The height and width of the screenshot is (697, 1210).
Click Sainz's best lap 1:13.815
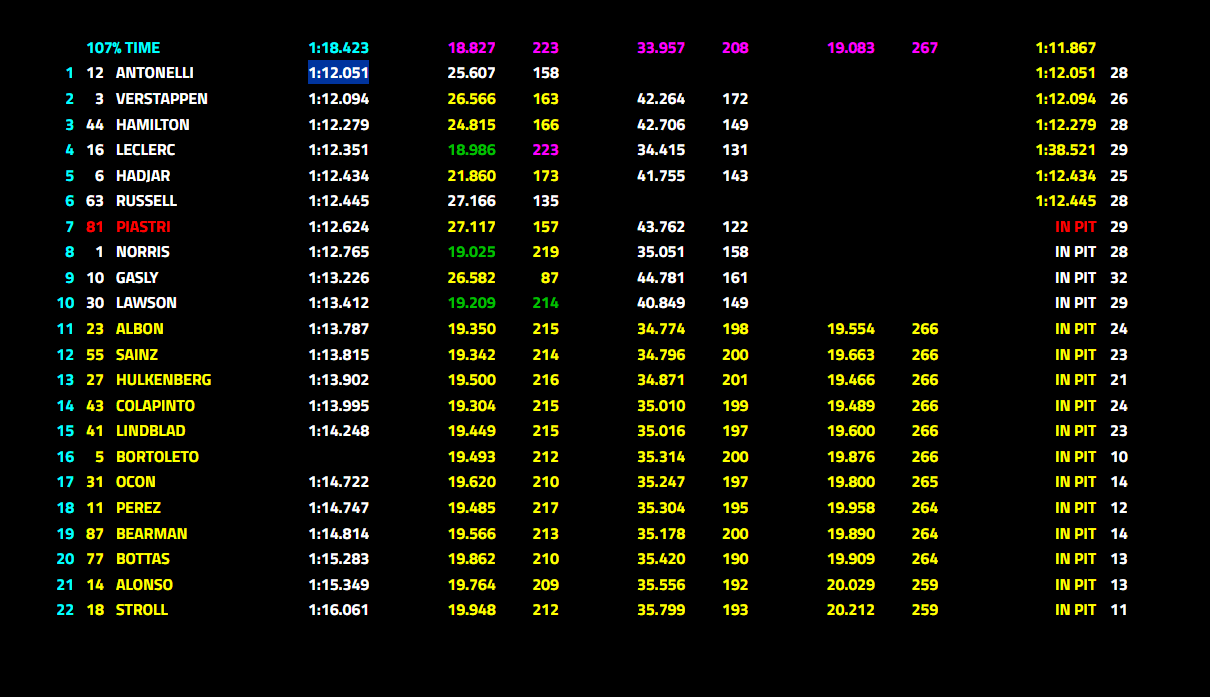point(339,355)
